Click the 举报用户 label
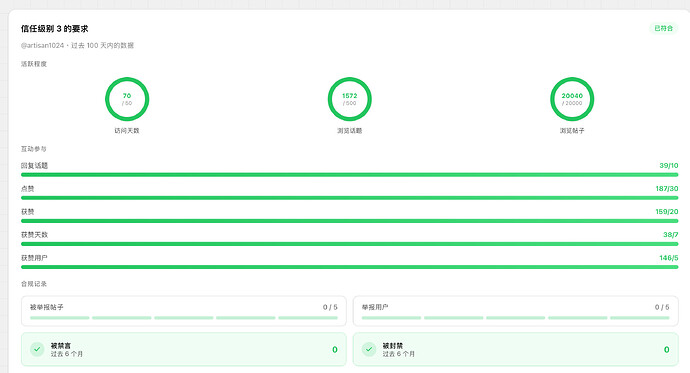 (x=375, y=307)
